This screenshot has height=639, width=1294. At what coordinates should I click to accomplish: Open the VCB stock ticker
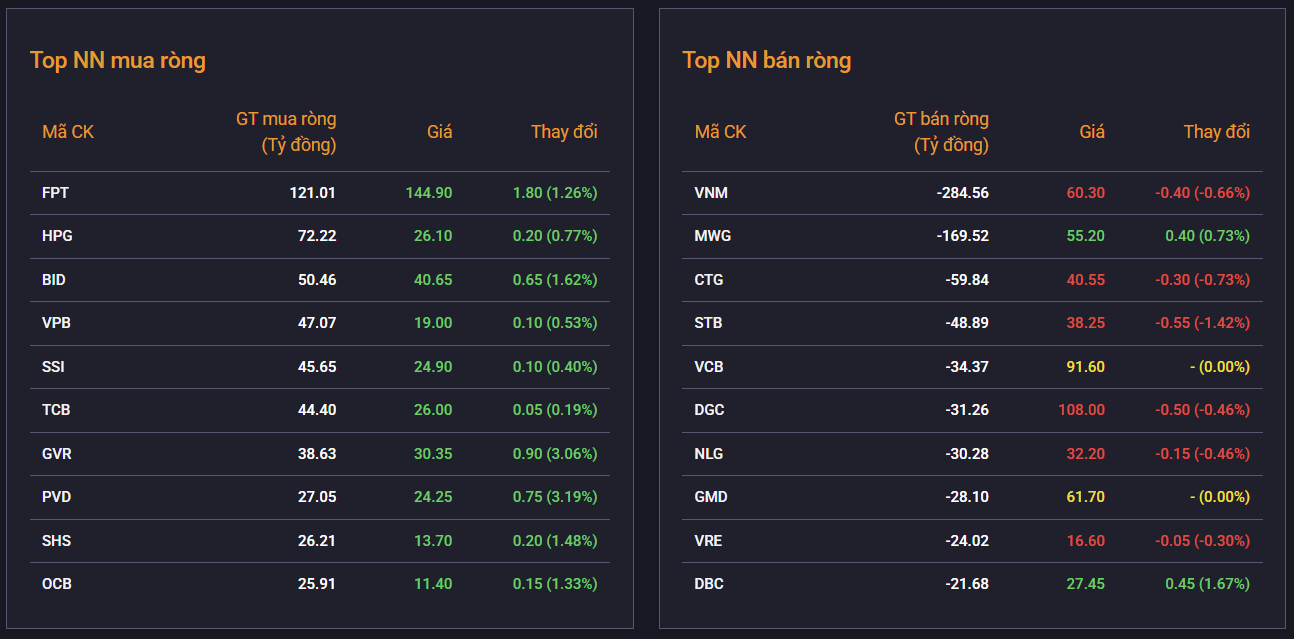(x=709, y=367)
